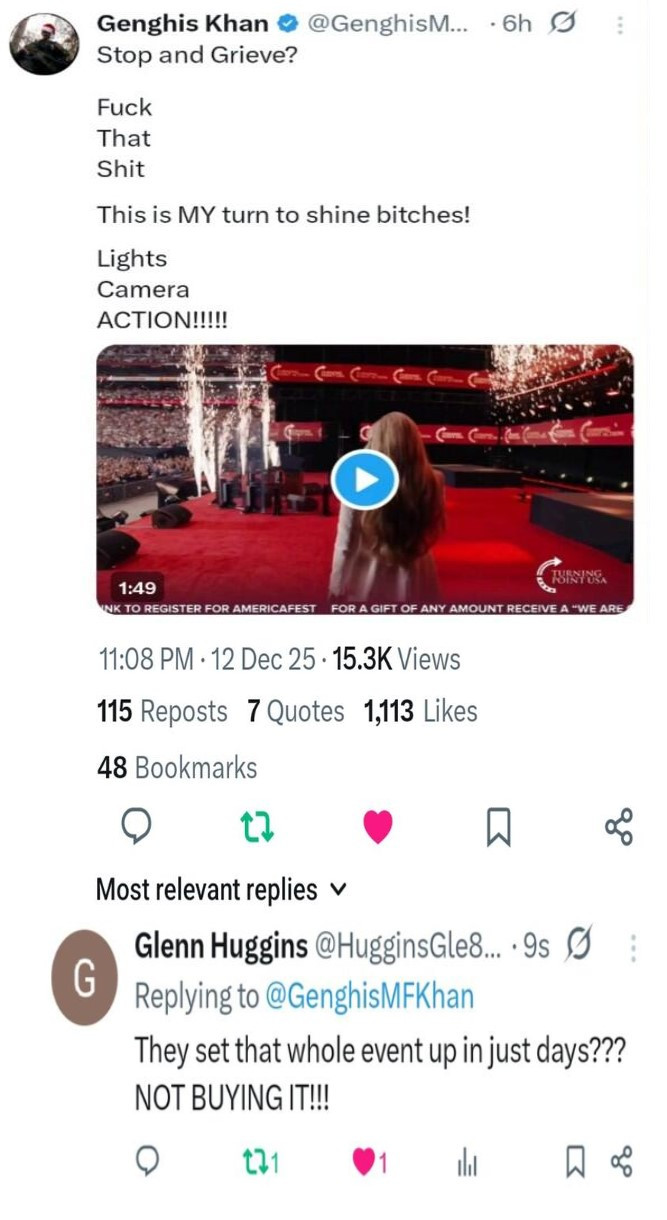Viewport: 667px width, 1220px height.
Task: Open the @GenghisMFKhan mention link
Action: tap(367, 996)
